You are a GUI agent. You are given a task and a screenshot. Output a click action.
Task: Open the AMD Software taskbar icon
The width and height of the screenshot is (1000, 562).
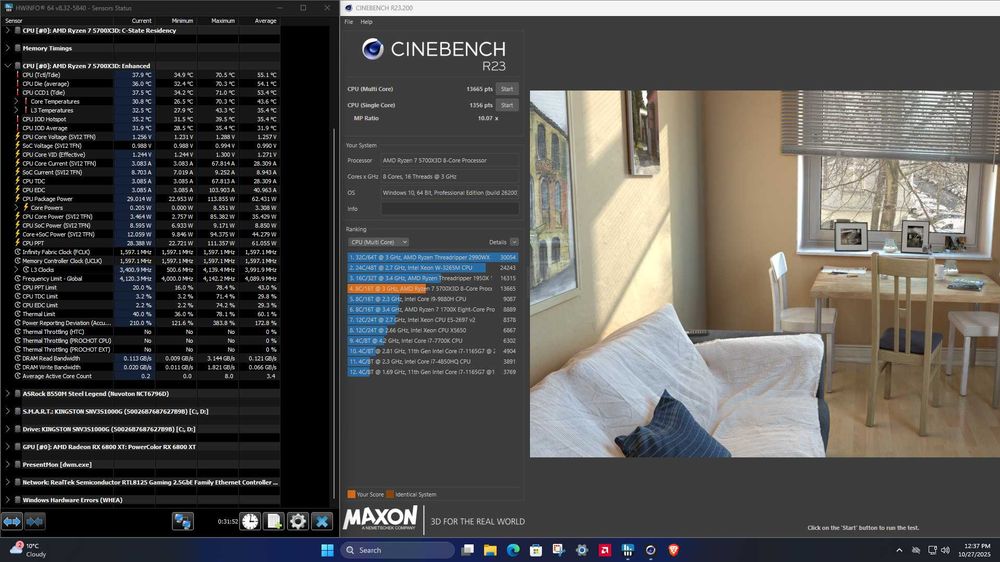click(x=605, y=550)
